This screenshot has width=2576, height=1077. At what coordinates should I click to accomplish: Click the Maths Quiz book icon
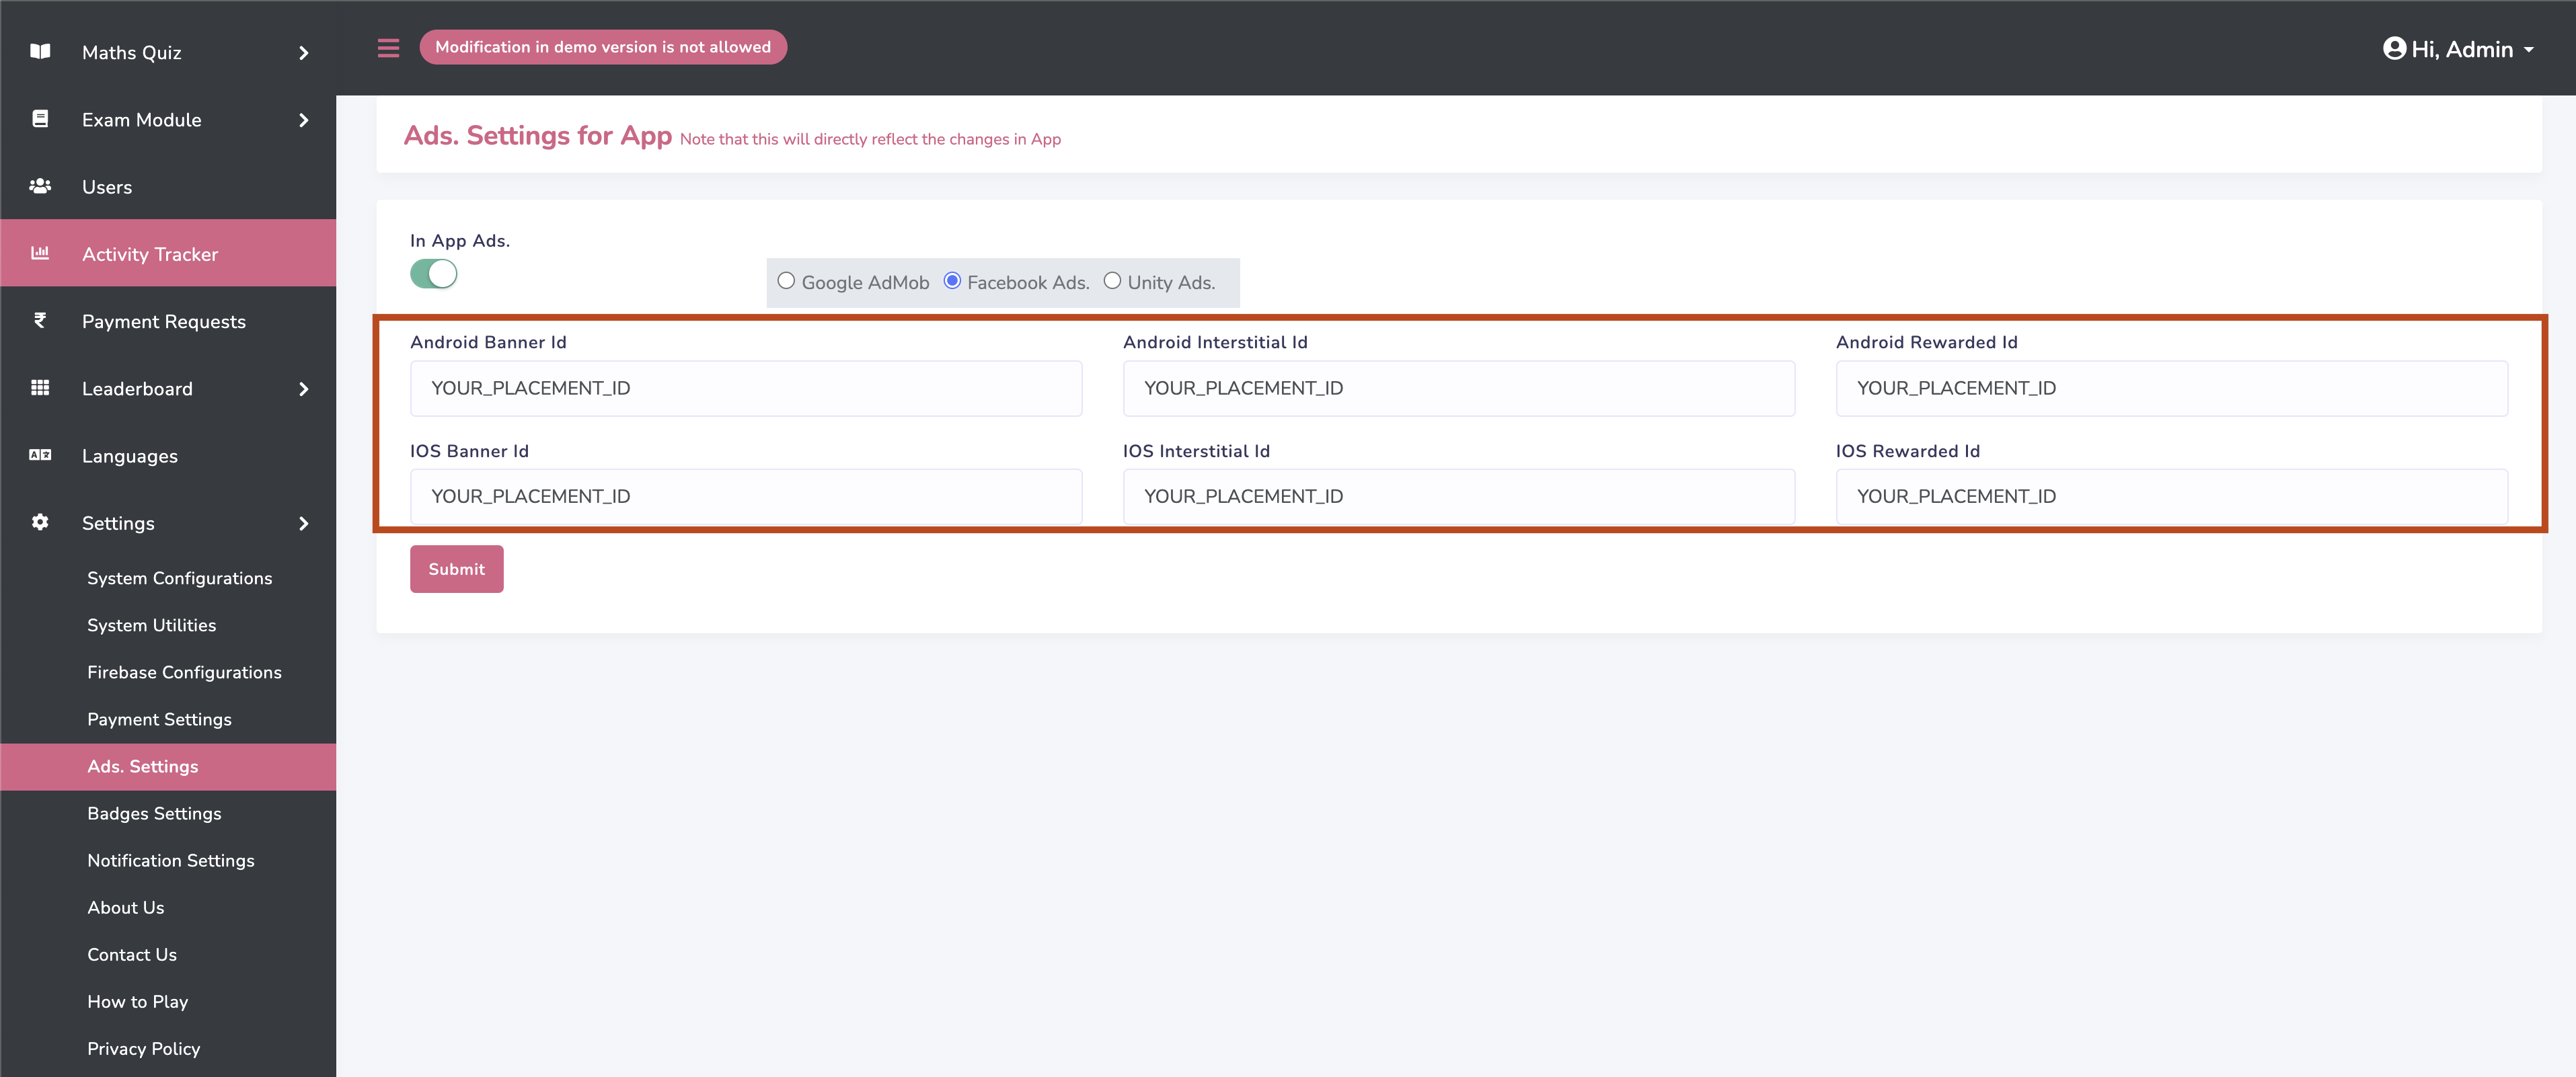[x=40, y=52]
